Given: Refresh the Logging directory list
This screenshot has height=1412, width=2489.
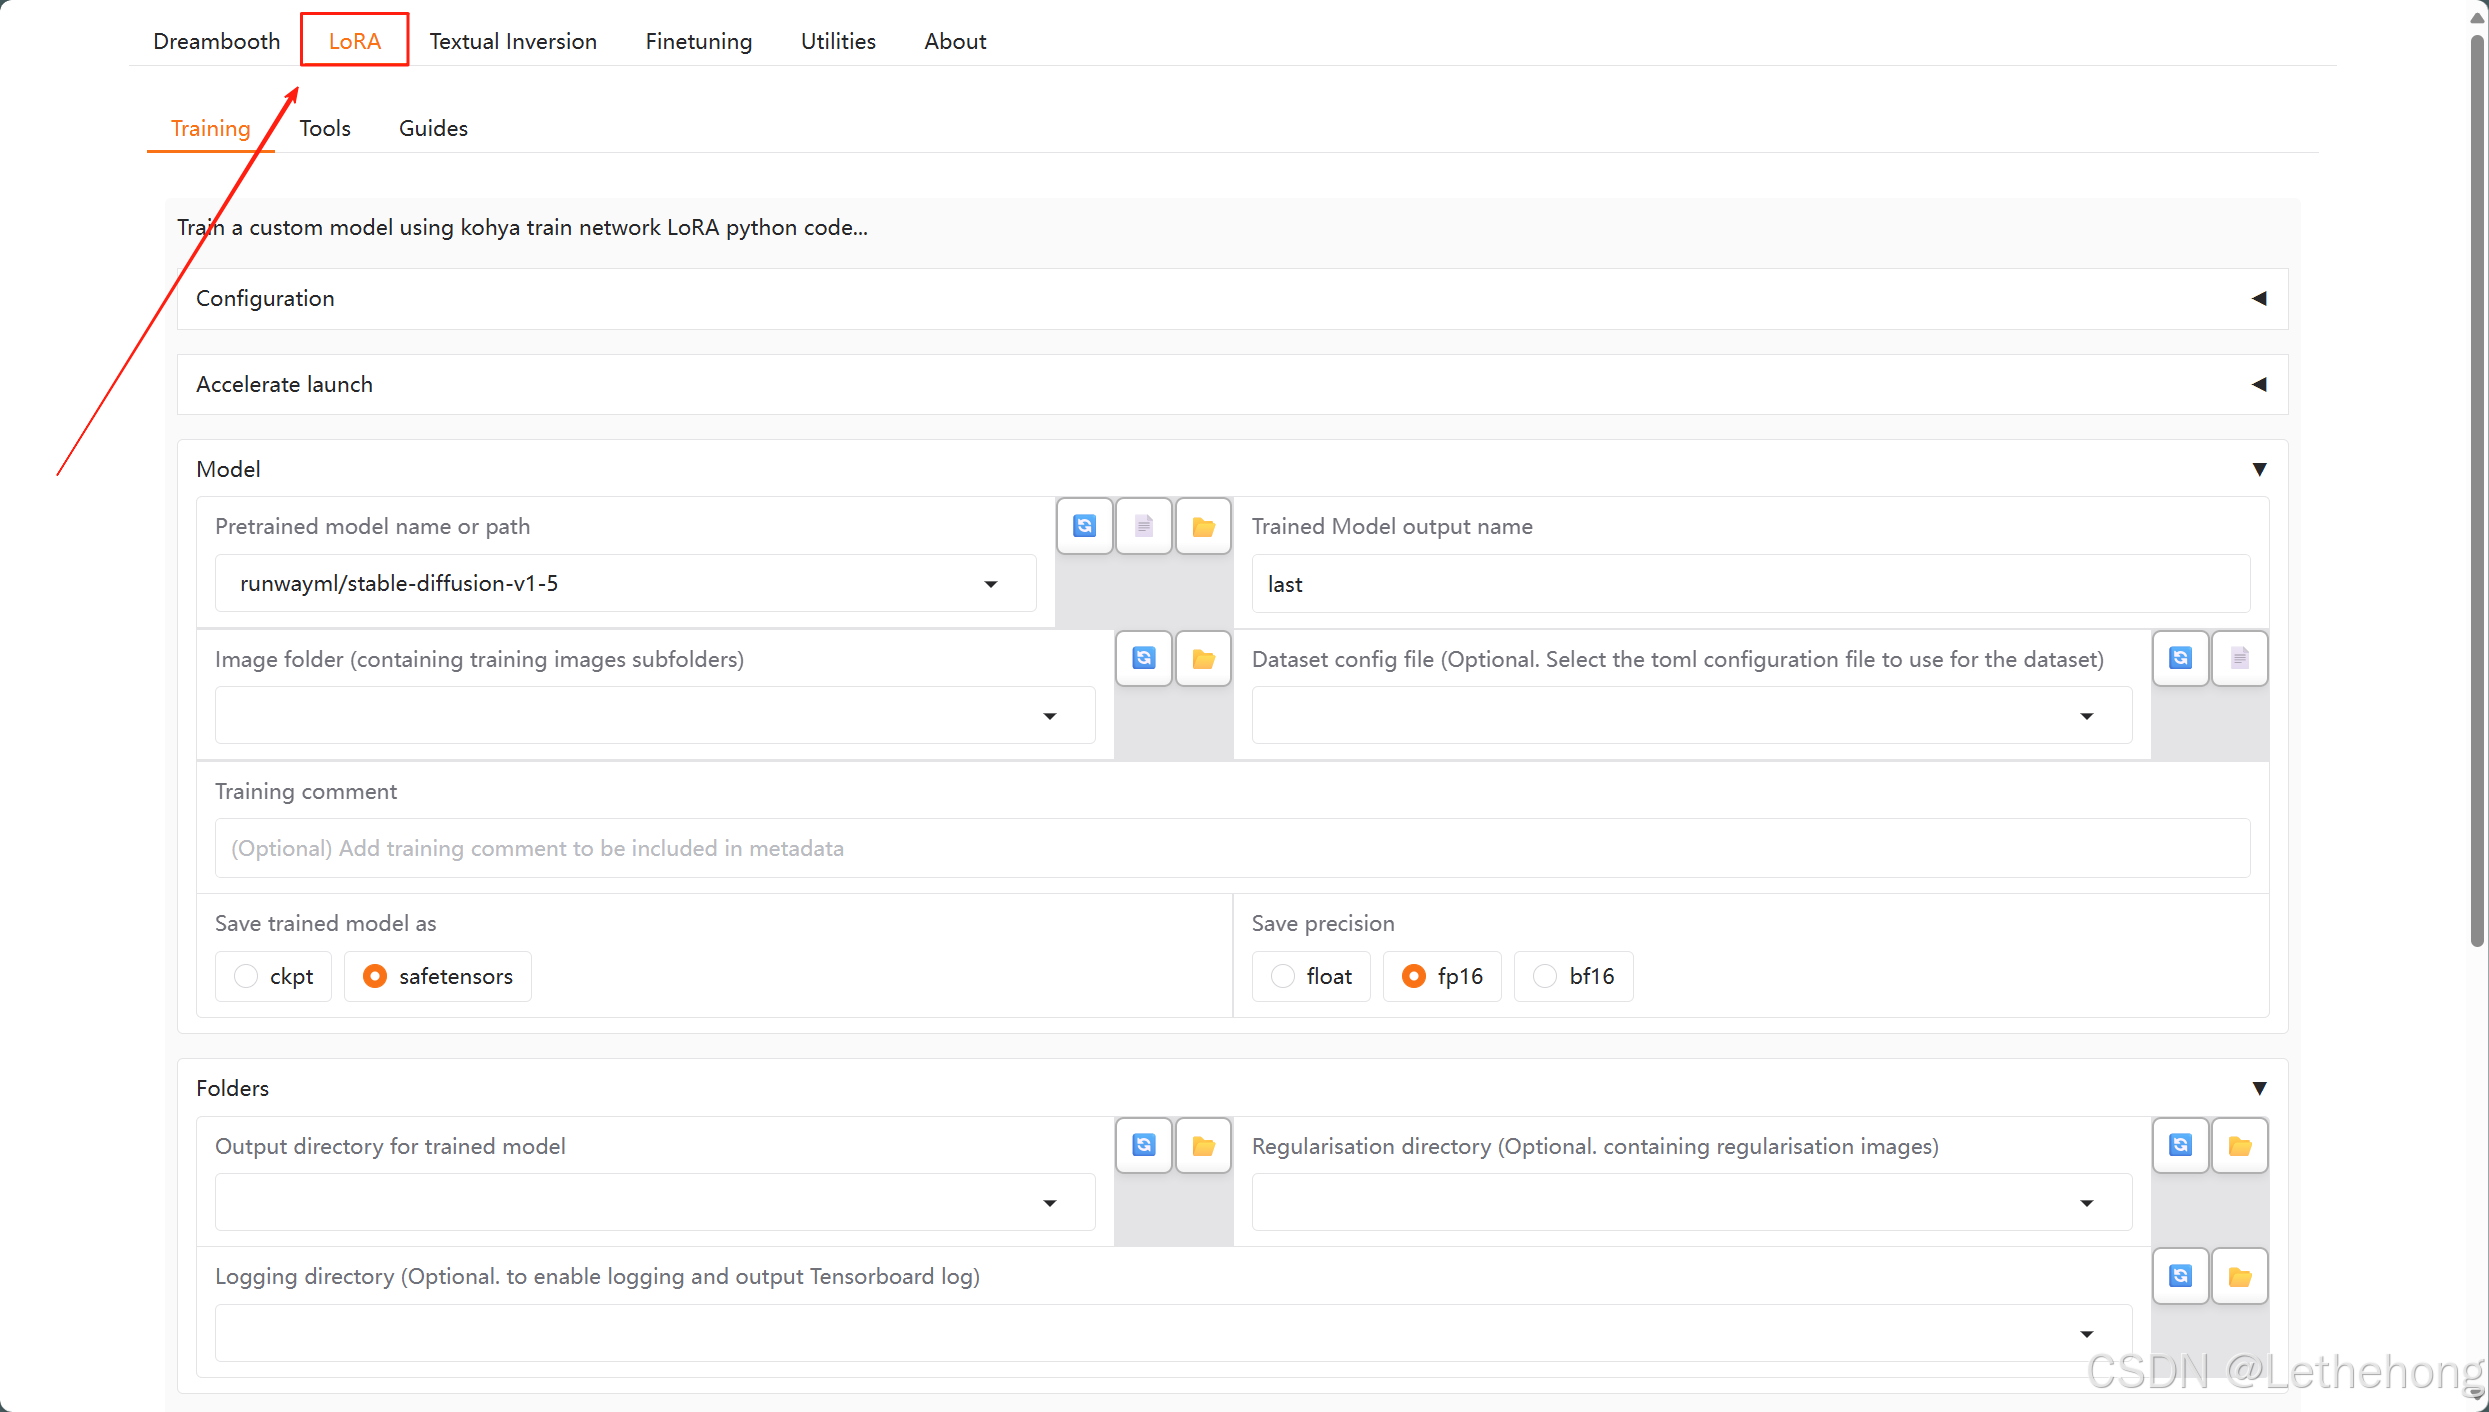Looking at the screenshot, I should pos(2180,1276).
